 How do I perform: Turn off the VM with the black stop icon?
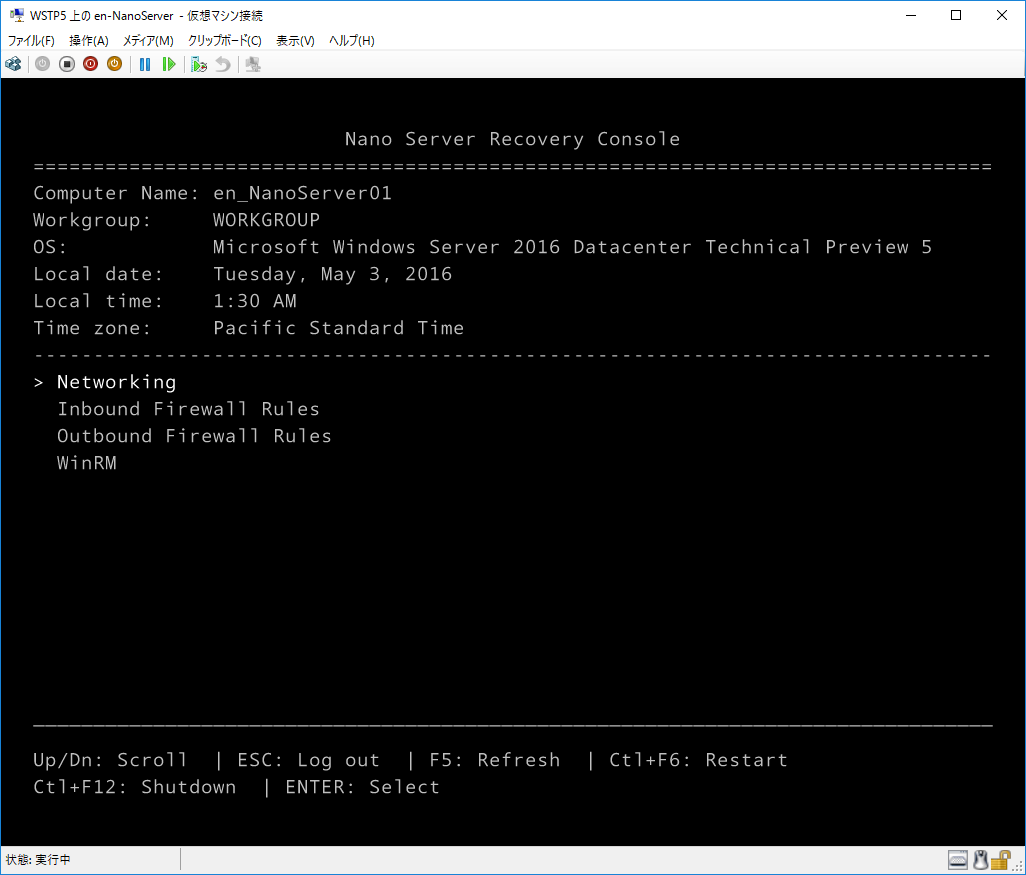coord(67,64)
